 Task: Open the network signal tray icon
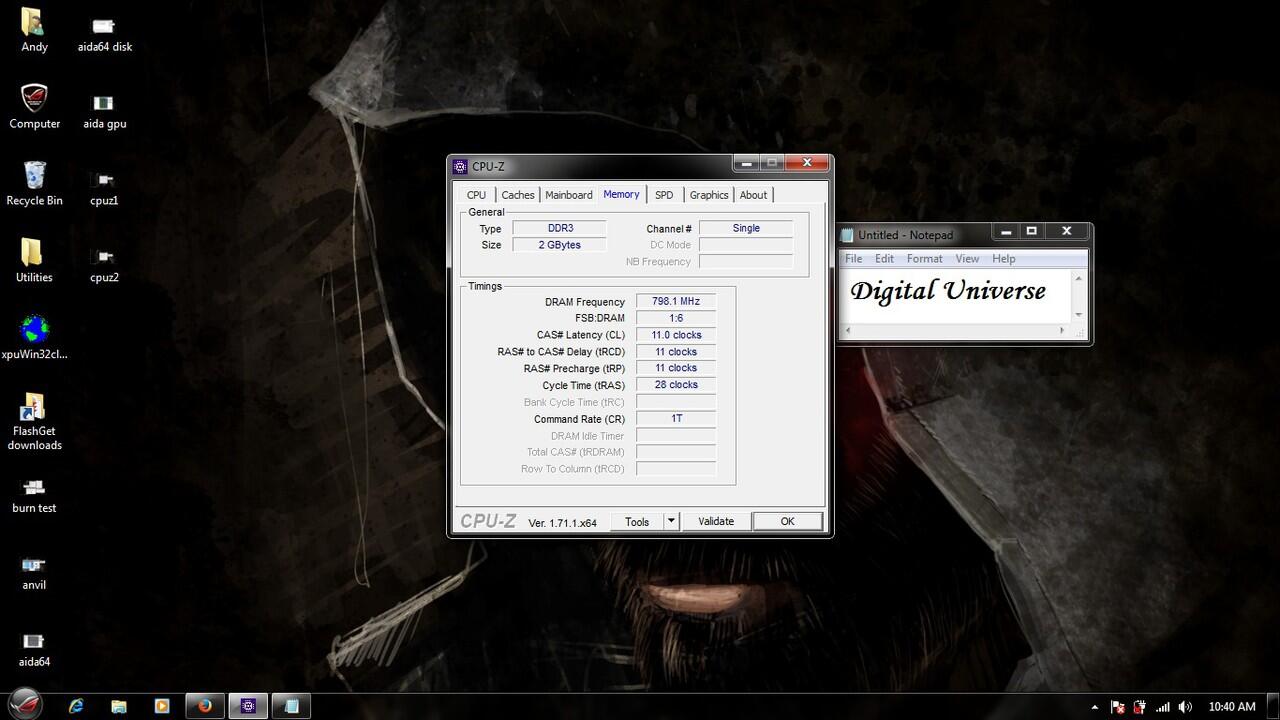pos(1162,707)
